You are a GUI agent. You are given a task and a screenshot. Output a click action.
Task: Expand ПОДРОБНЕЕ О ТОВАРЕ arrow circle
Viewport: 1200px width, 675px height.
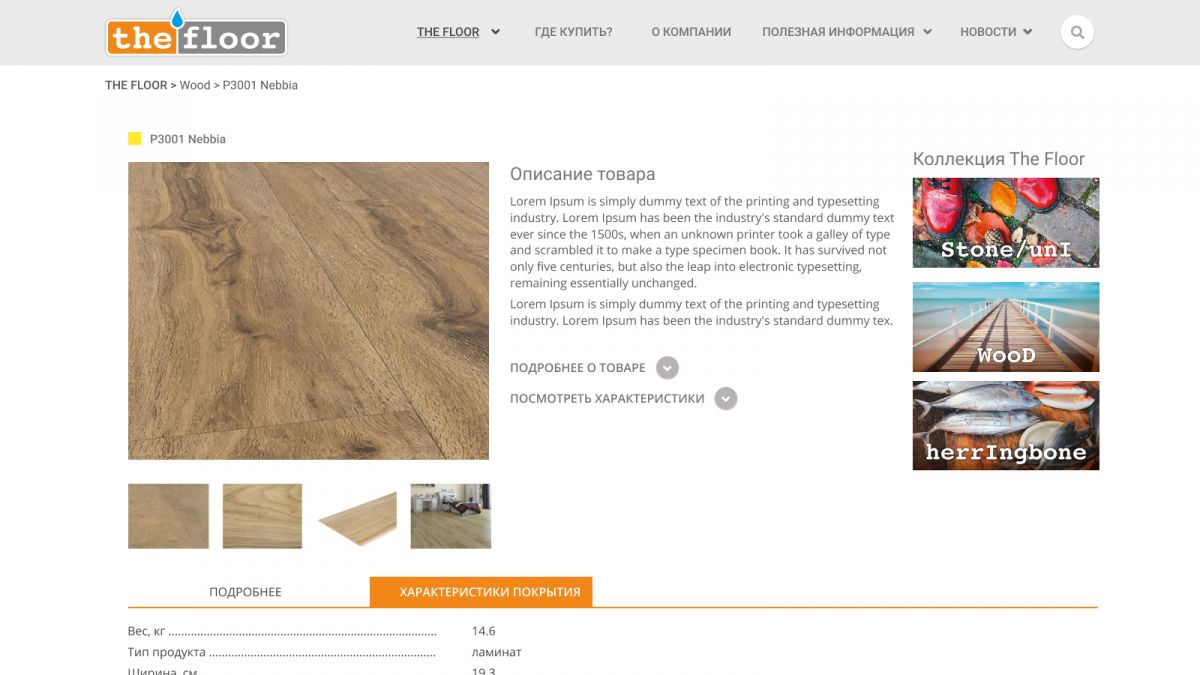tap(667, 368)
